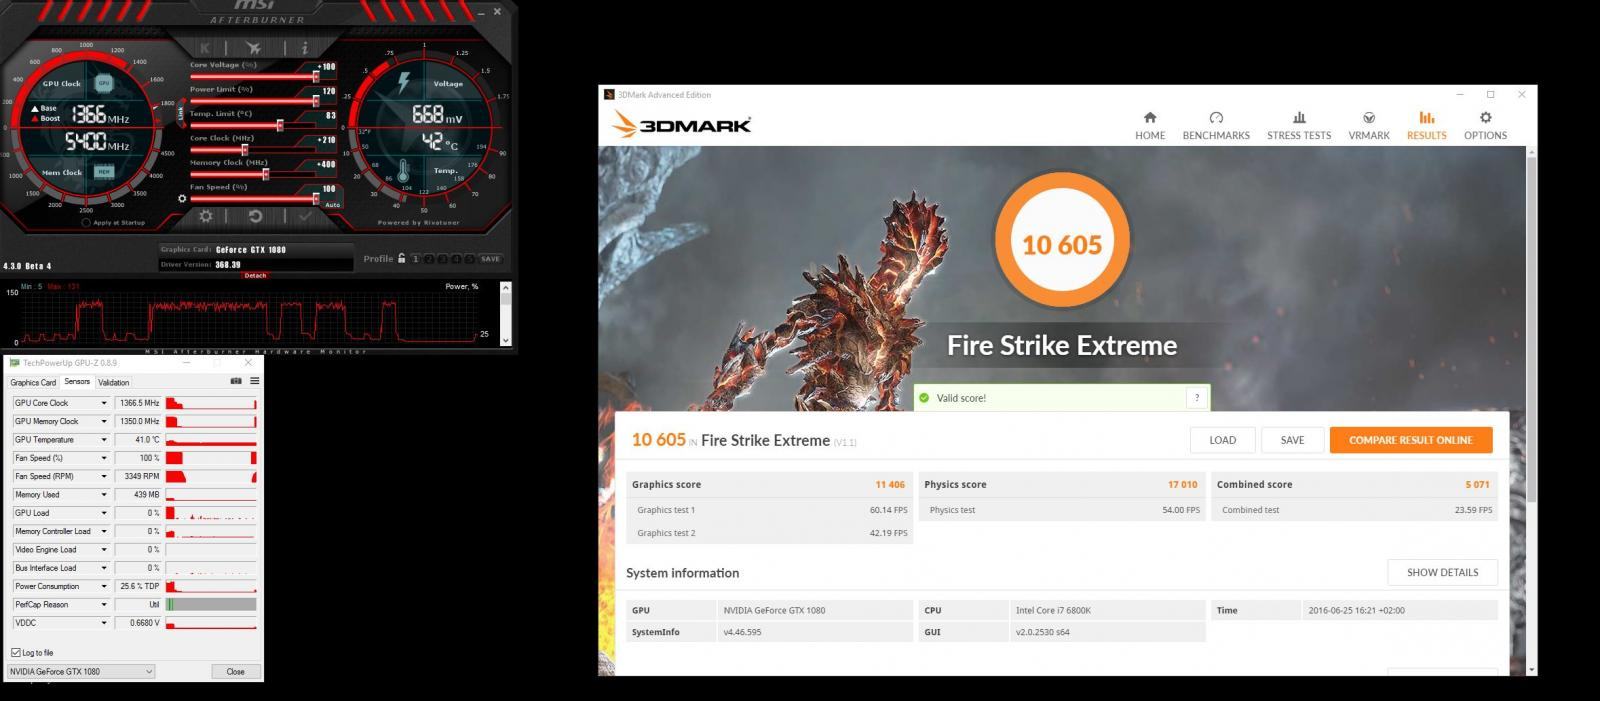Open the NVIDIA GeForce GTX 1080 GPU selector

(x=81, y=671)
